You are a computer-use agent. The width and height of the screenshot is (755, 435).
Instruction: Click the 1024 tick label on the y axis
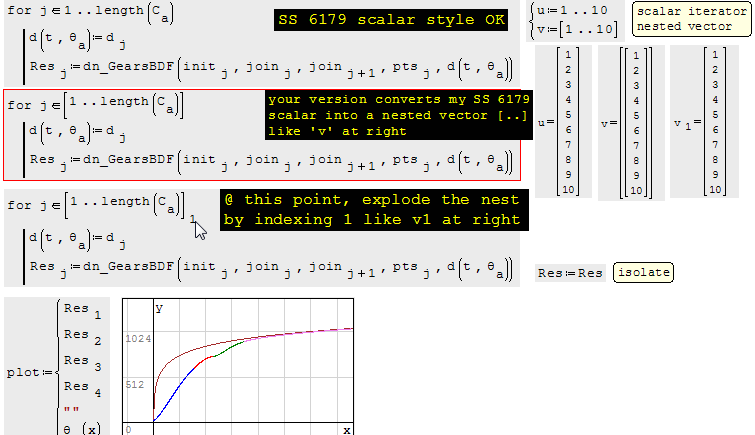point(136,339)
